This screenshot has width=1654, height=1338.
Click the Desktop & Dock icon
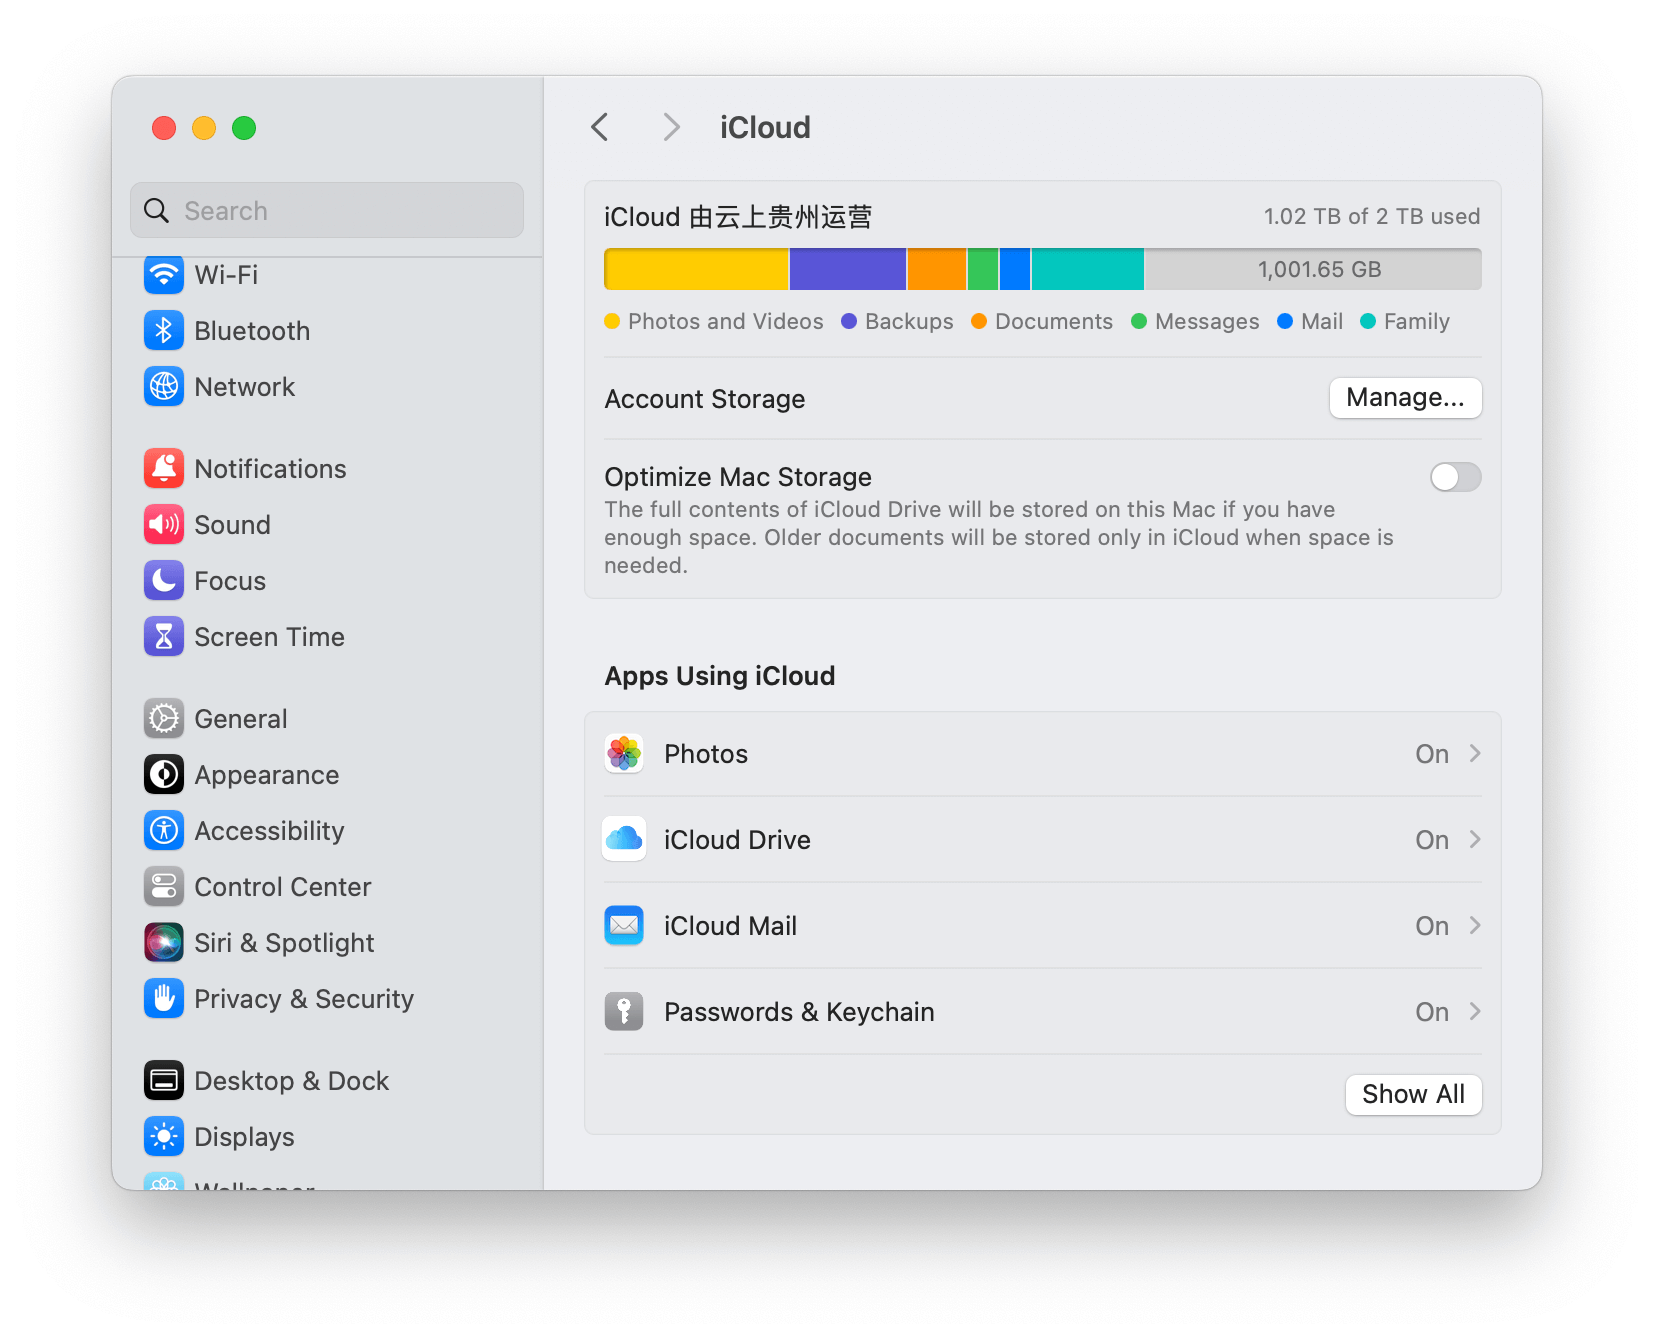coord(164,1081)
